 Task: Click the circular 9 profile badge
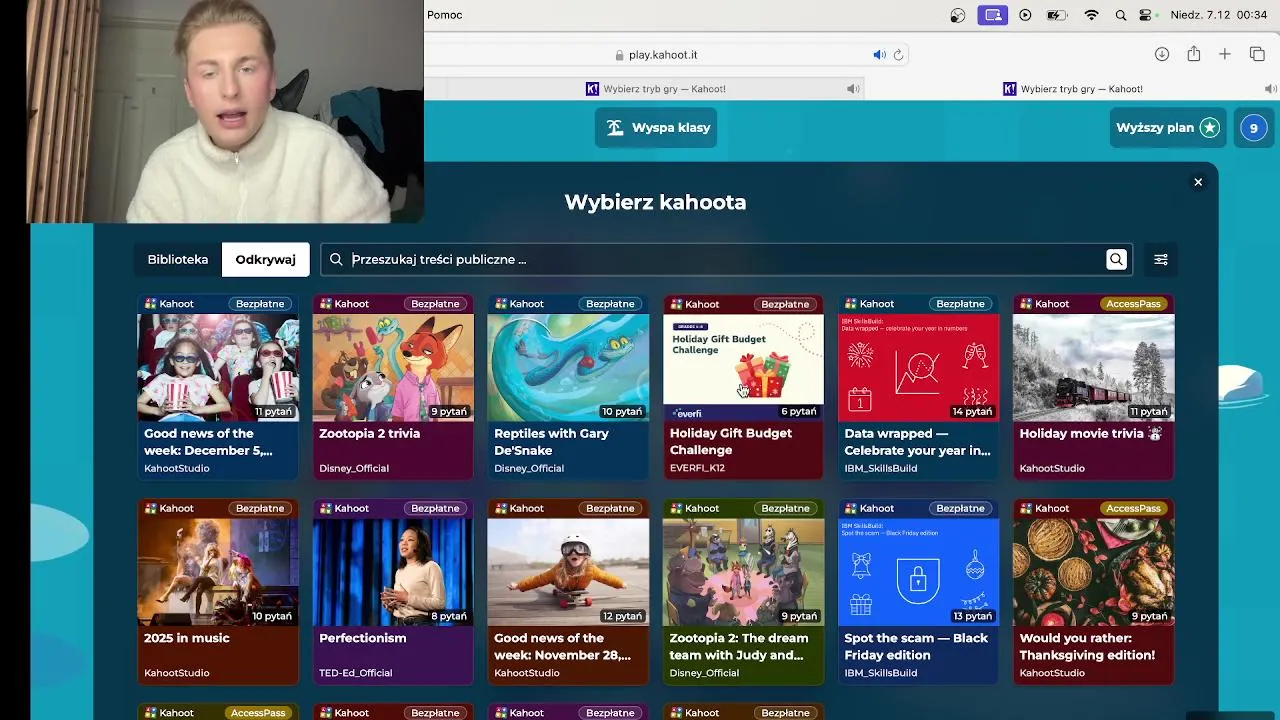[x=1254, y=128]
